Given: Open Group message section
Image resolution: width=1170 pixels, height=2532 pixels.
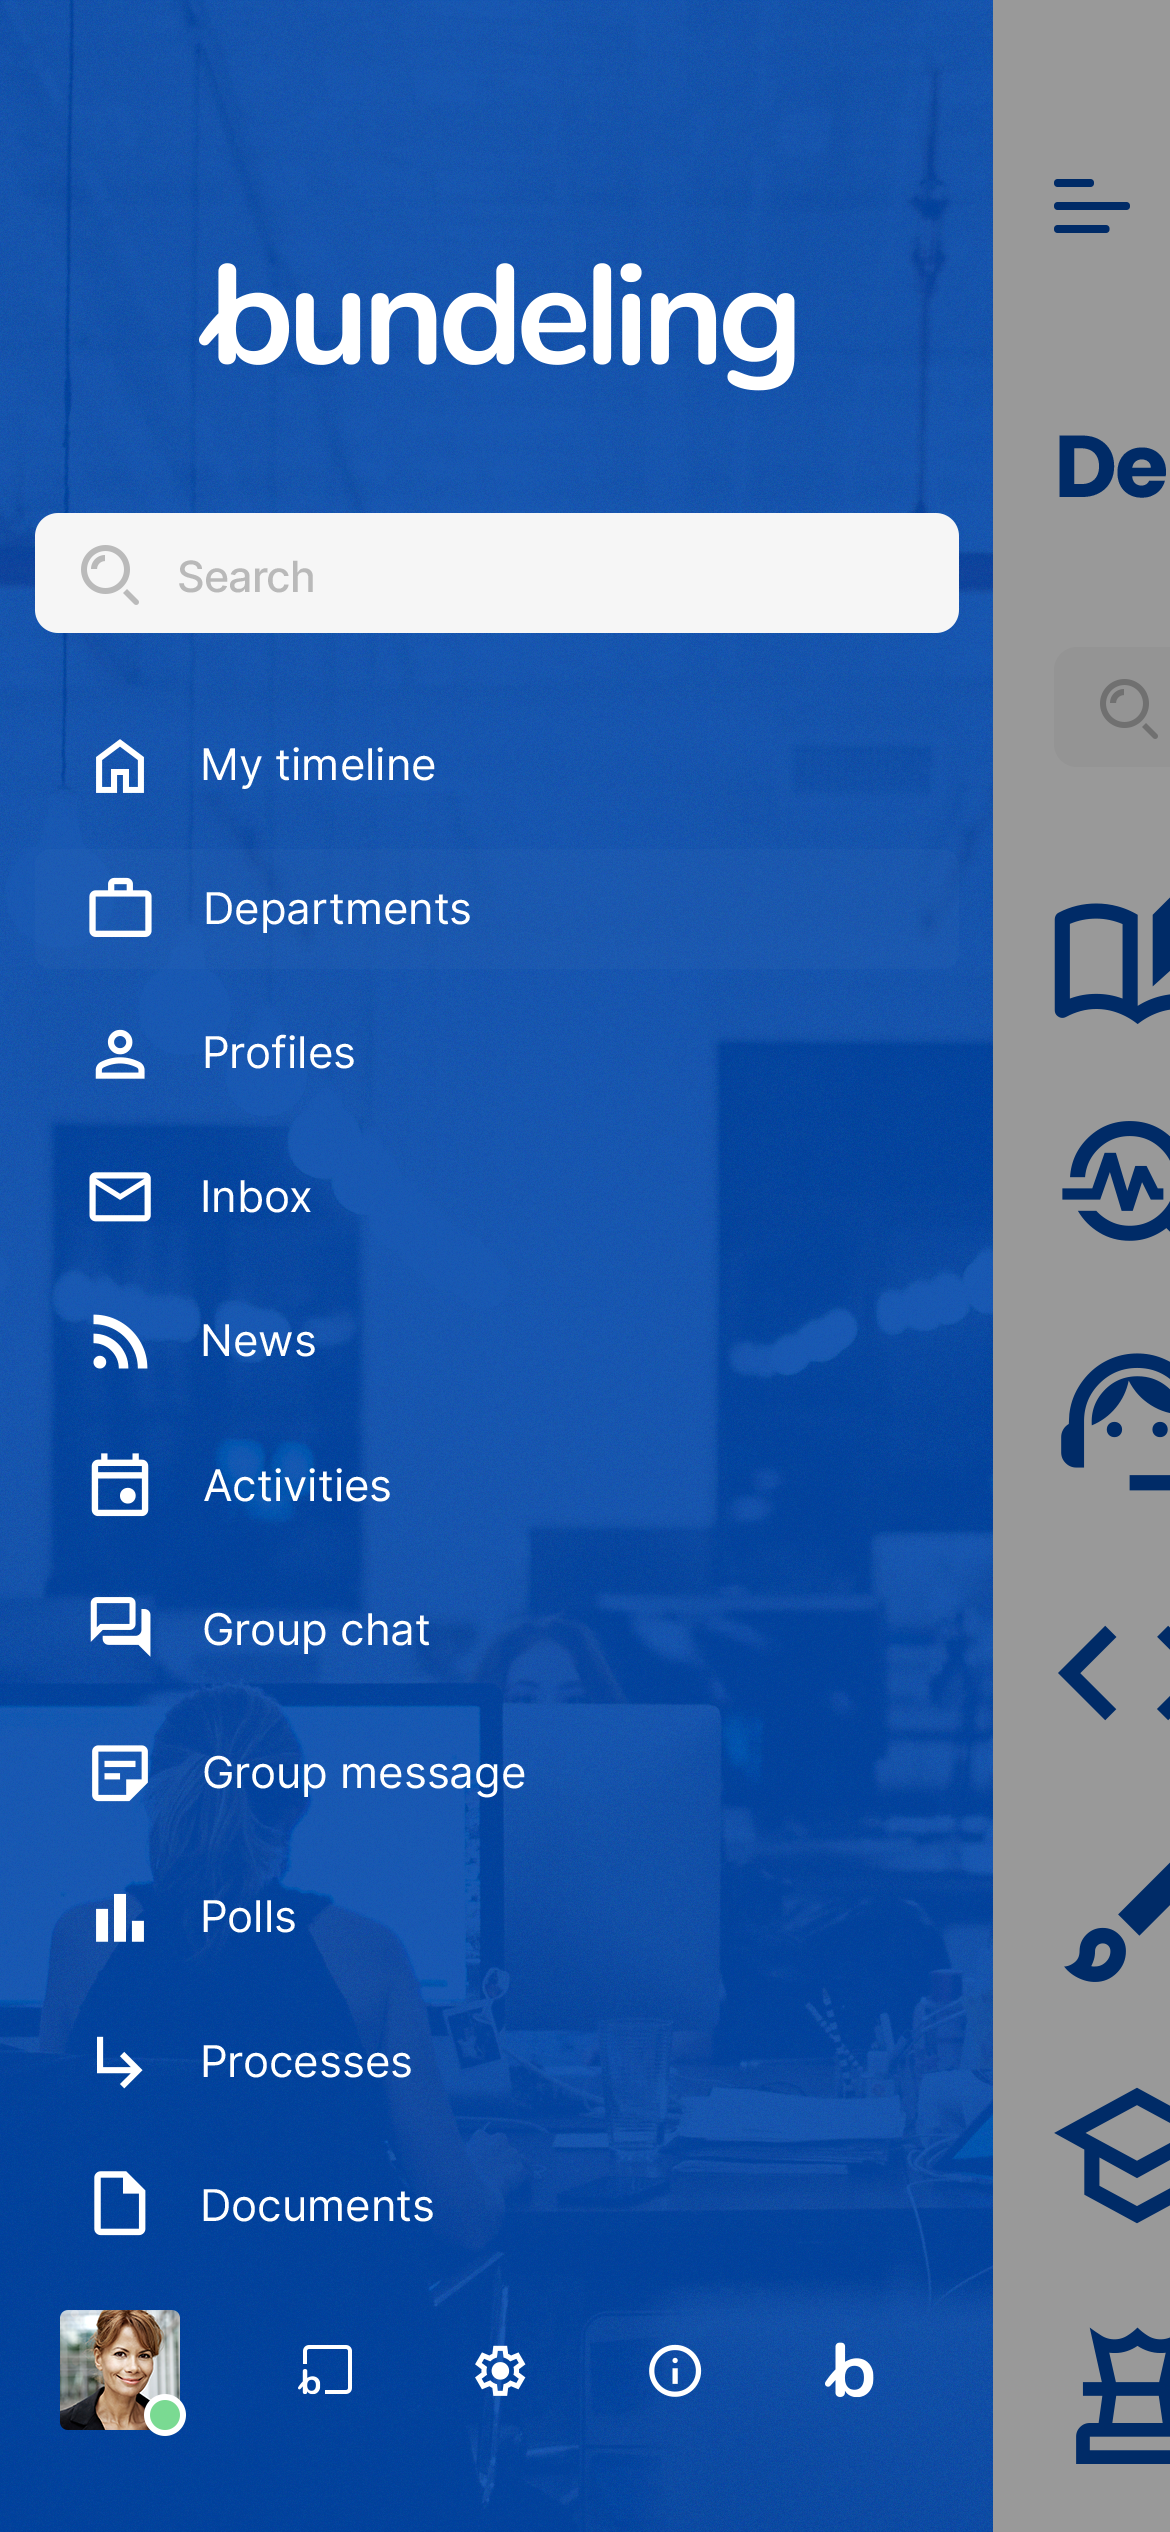Looking at the screenshot, I should (x=496, y=1773).
